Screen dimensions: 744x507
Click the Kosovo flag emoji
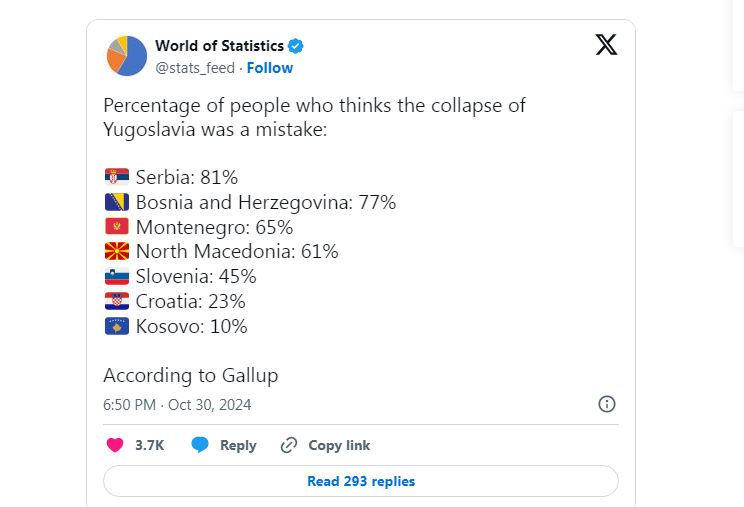click(x=116, y=326)
